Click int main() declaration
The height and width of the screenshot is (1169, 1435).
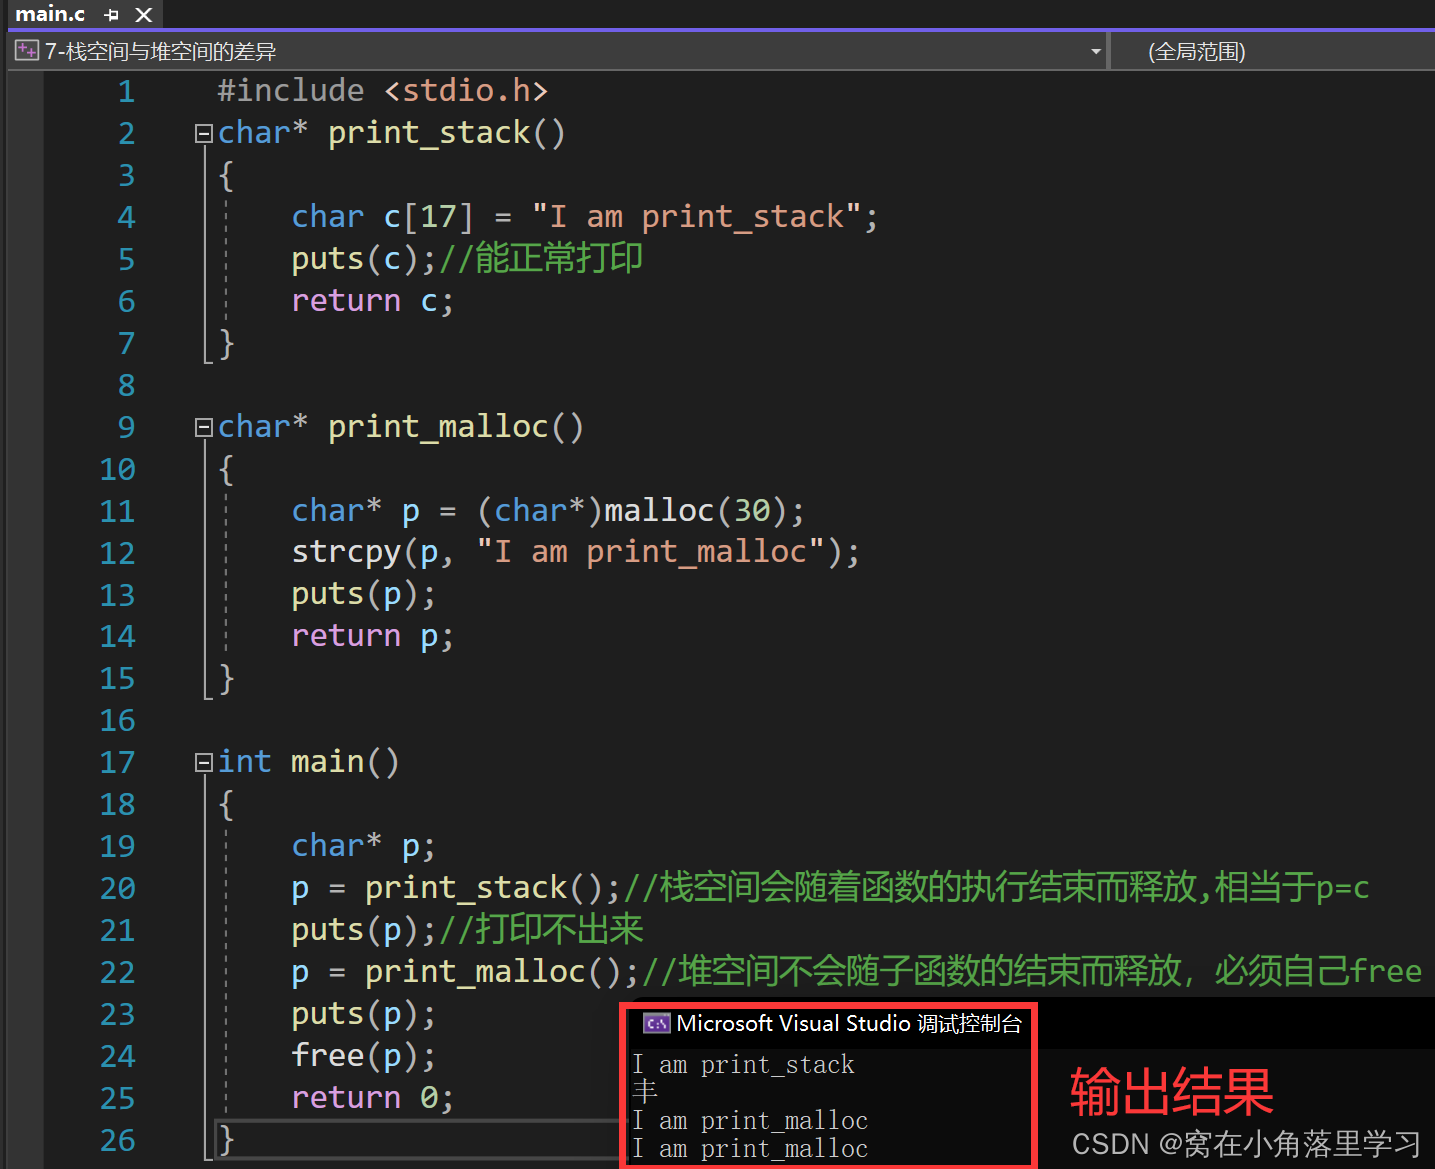click(x=309, y=762)
